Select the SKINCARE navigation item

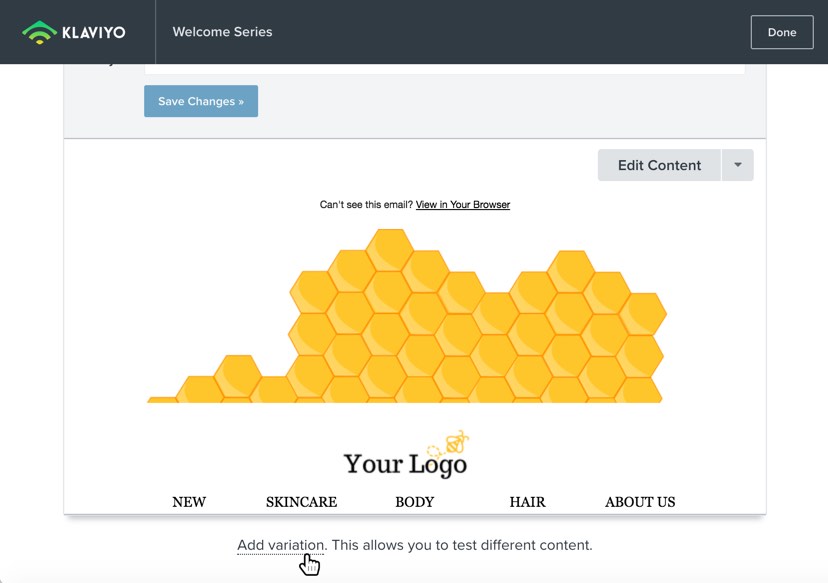pos(301,502)
